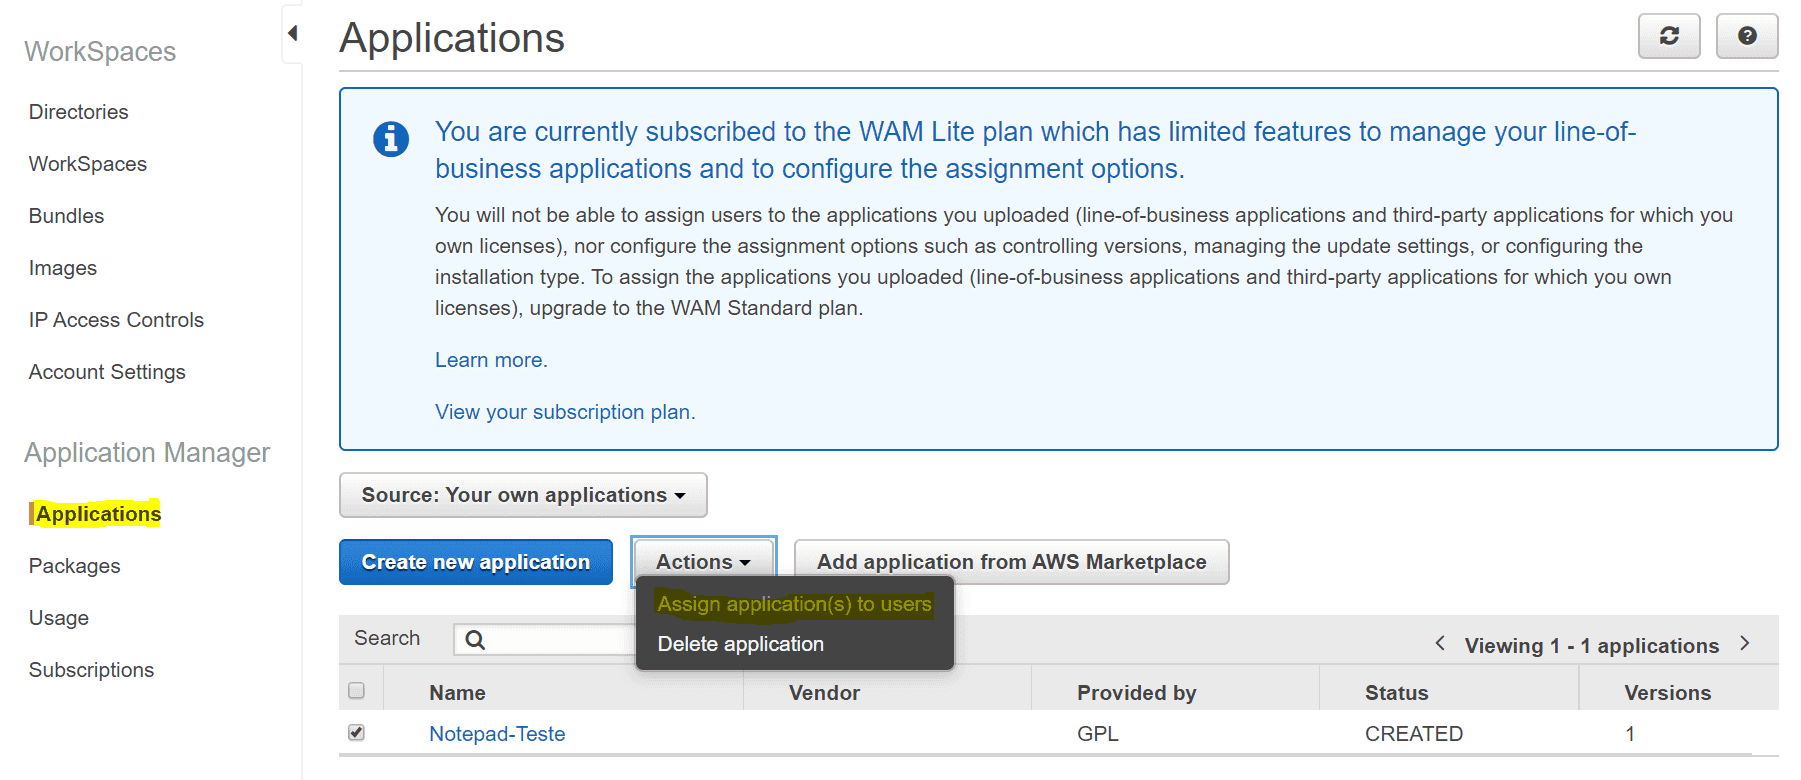Navigate to Packages in sidebar

tap(74, 566)
